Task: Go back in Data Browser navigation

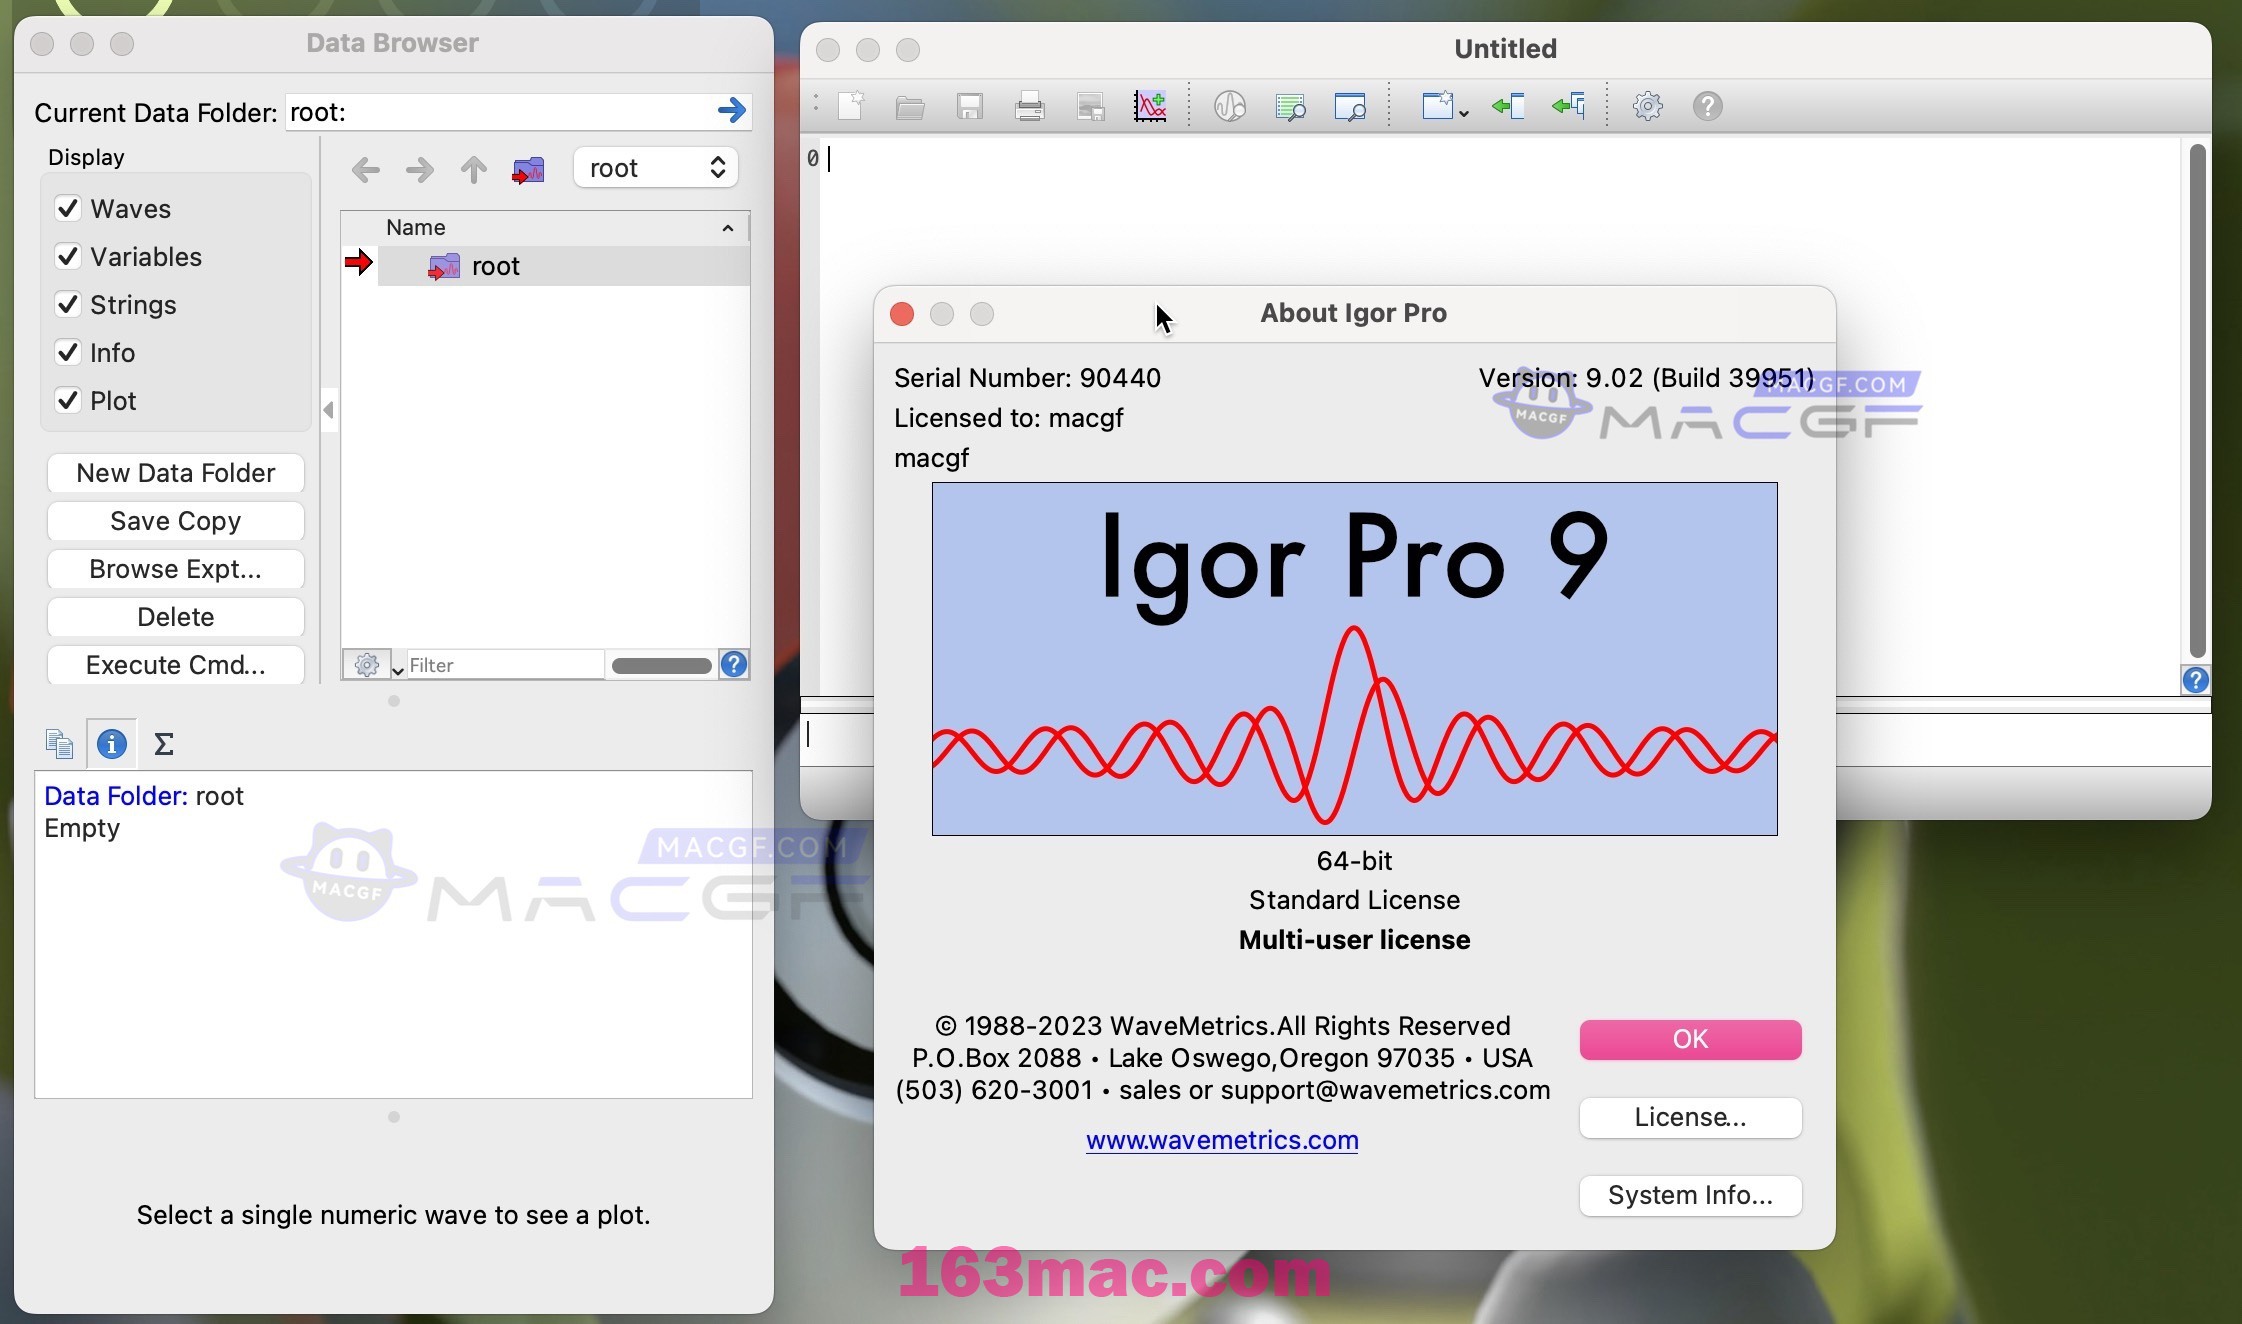Action: click(366, 170)
